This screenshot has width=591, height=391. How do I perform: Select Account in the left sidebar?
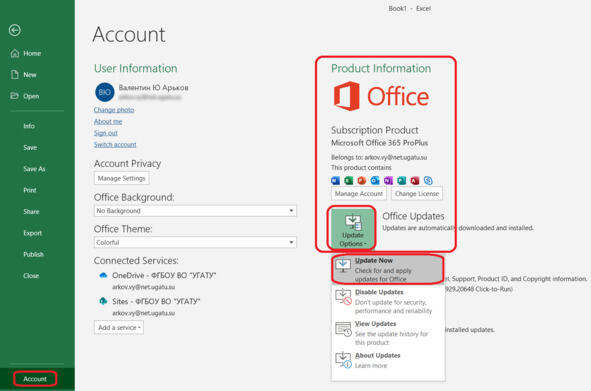[x=35, y=379]
